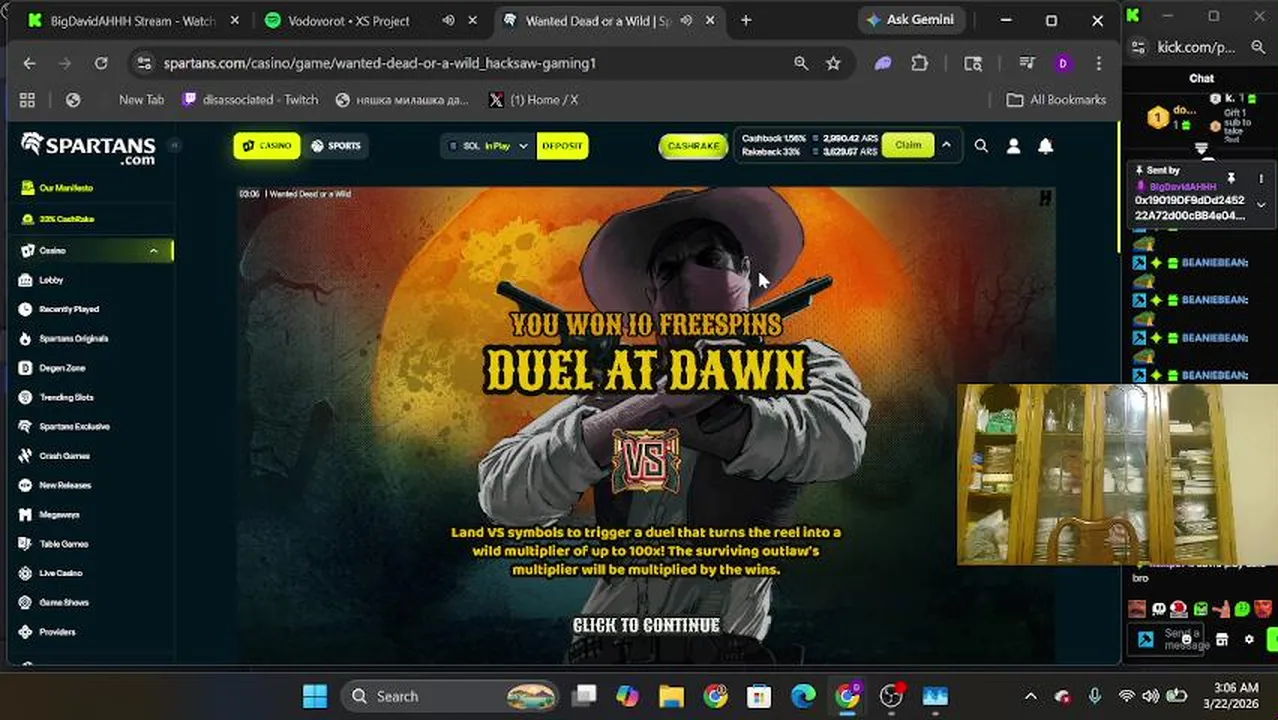Toggle the microphone icon in system tray
Screen dimensions: 1278x720
pos(1095,696)
